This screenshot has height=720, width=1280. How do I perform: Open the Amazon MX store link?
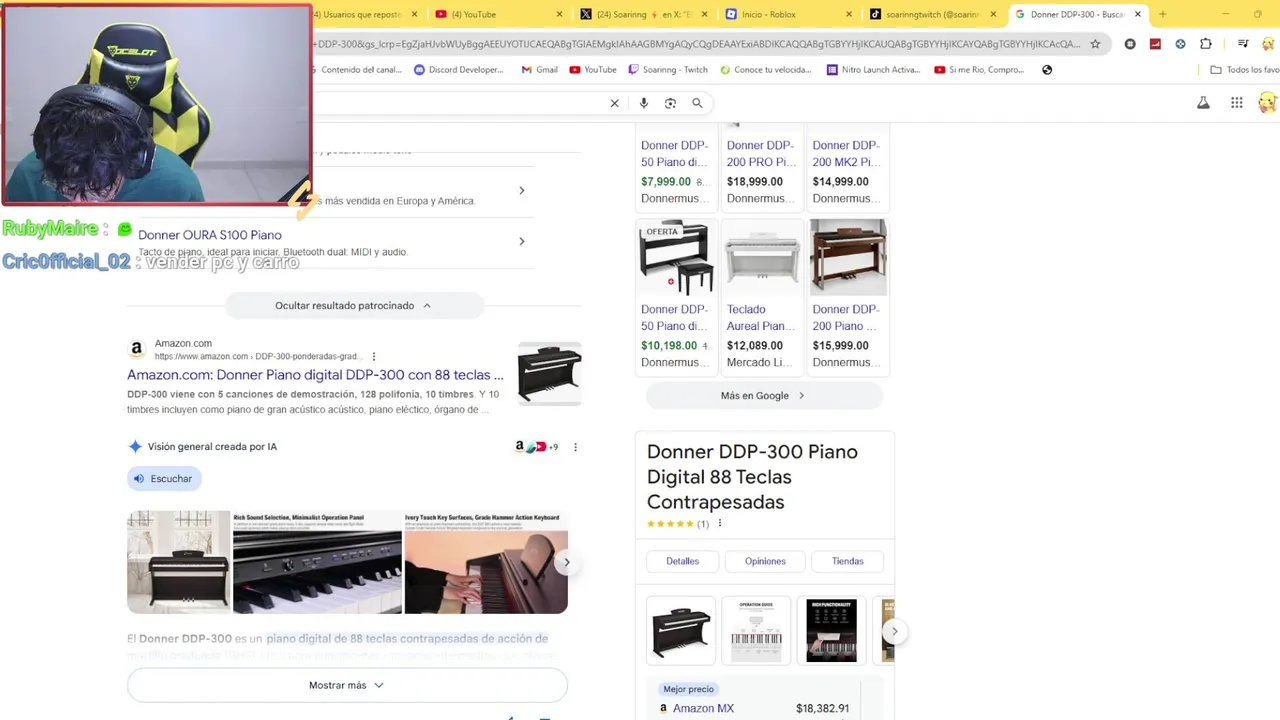coord(703,708)
